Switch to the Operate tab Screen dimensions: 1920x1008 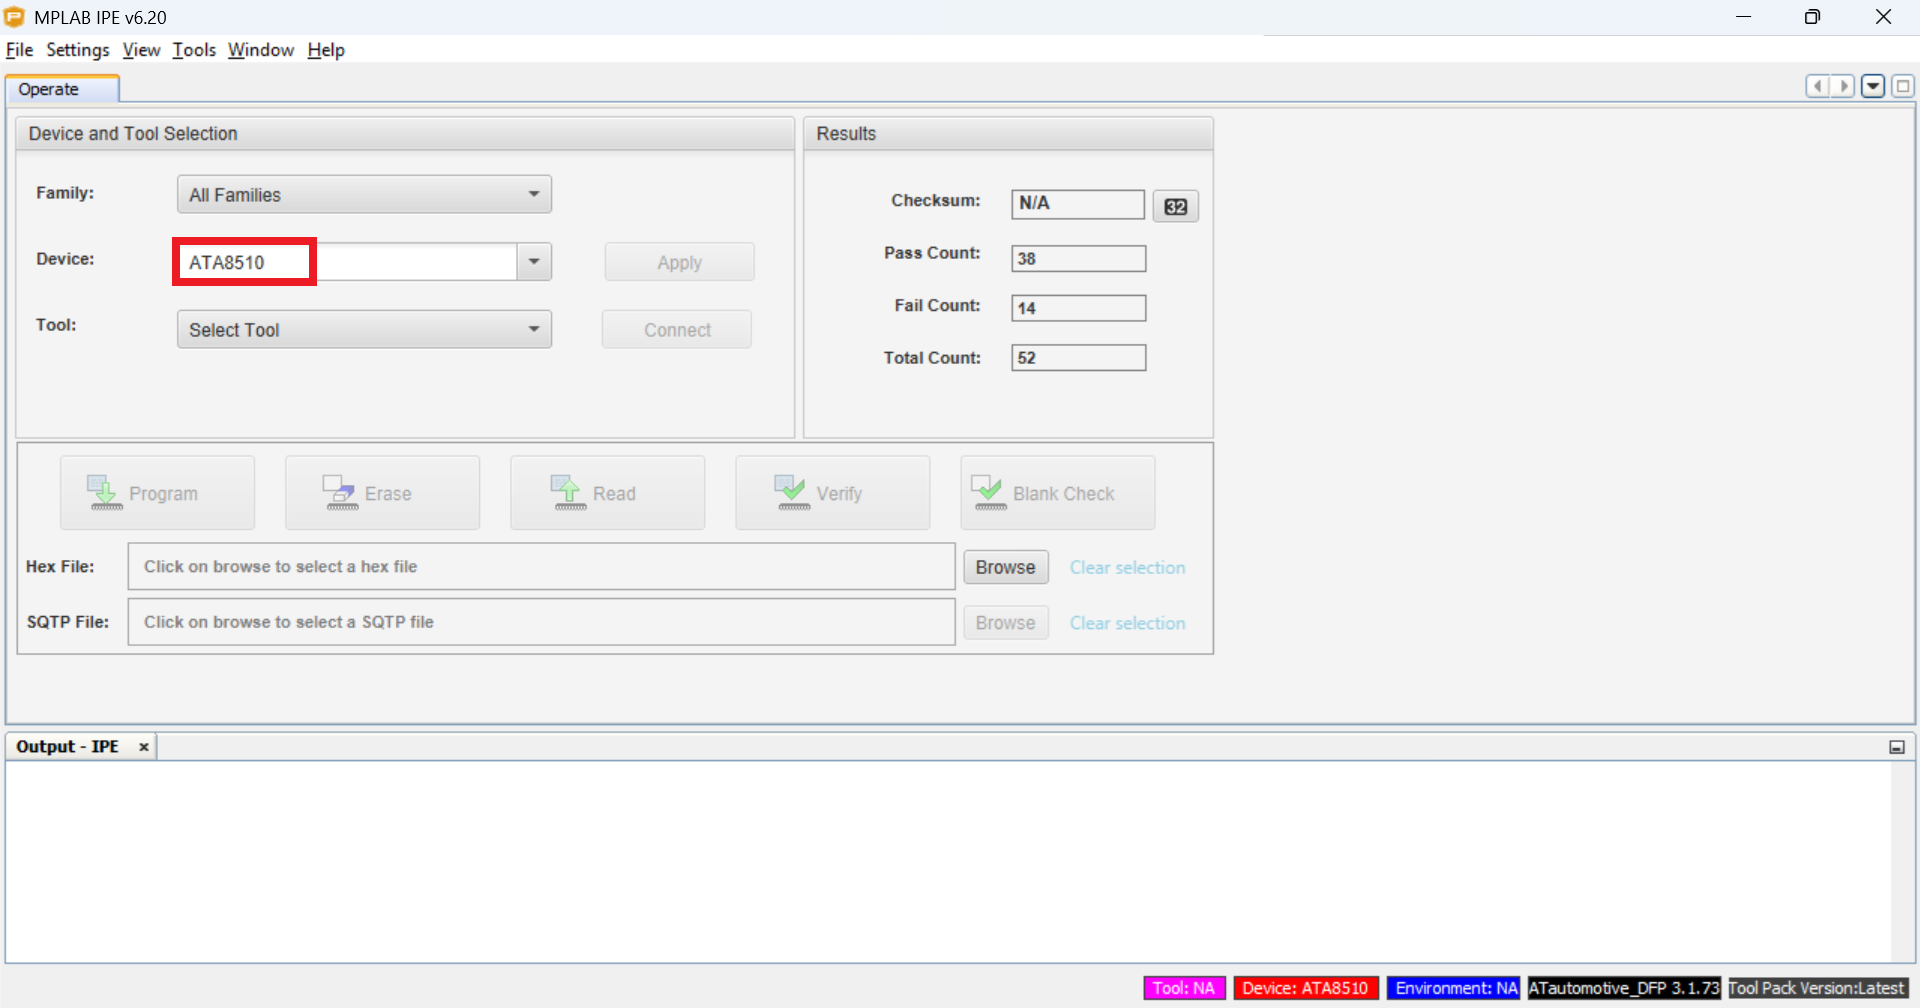click(62, 89)
